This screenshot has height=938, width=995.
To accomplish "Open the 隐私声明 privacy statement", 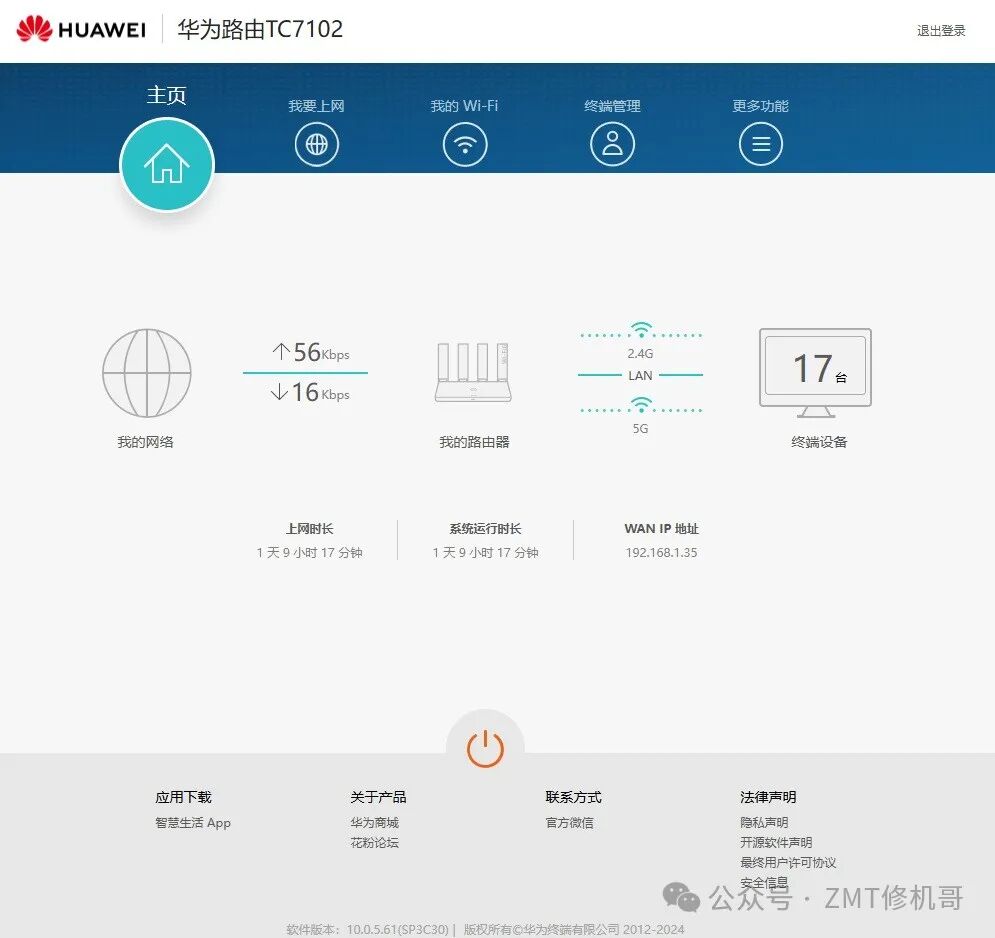I will 766,822.
